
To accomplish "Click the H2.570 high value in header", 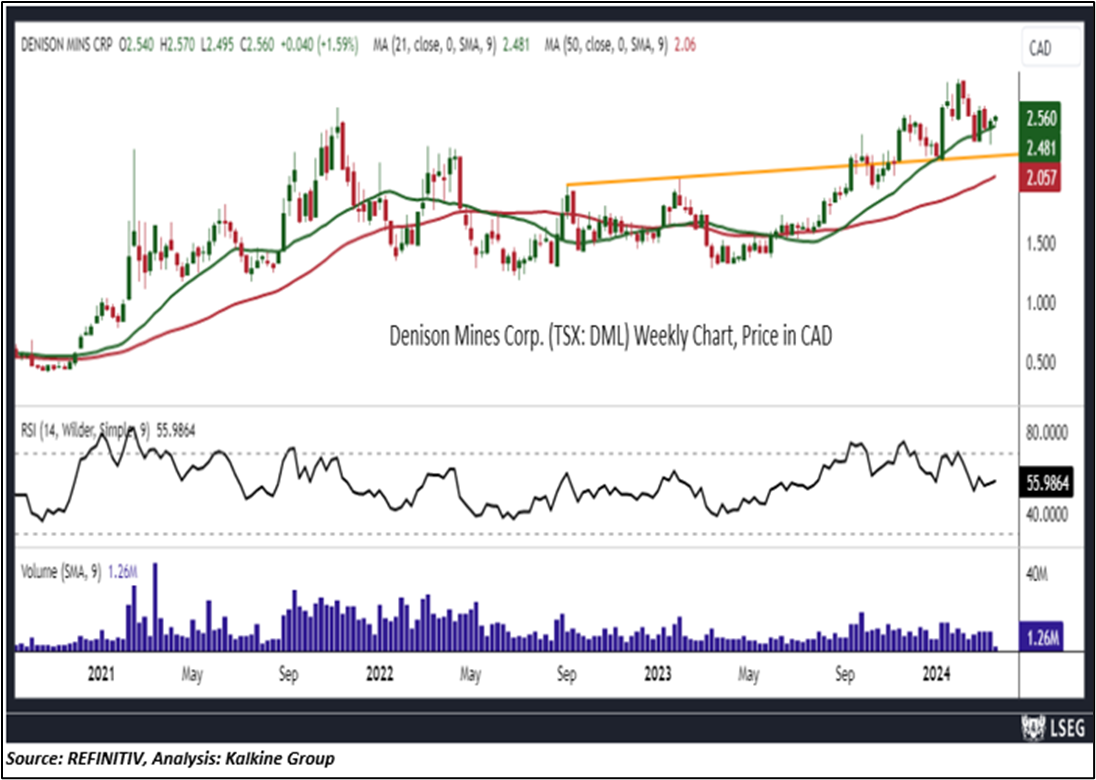I will pos(177,46).
